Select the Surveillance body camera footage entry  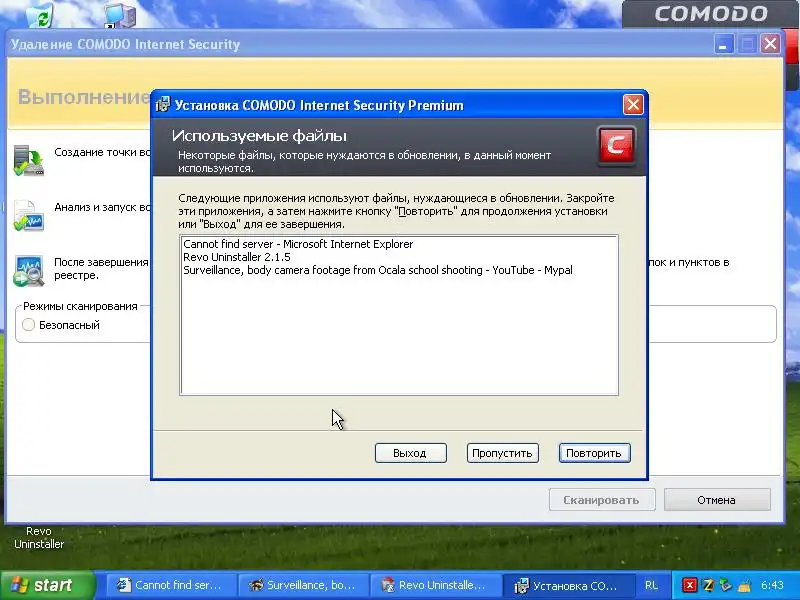378,270
